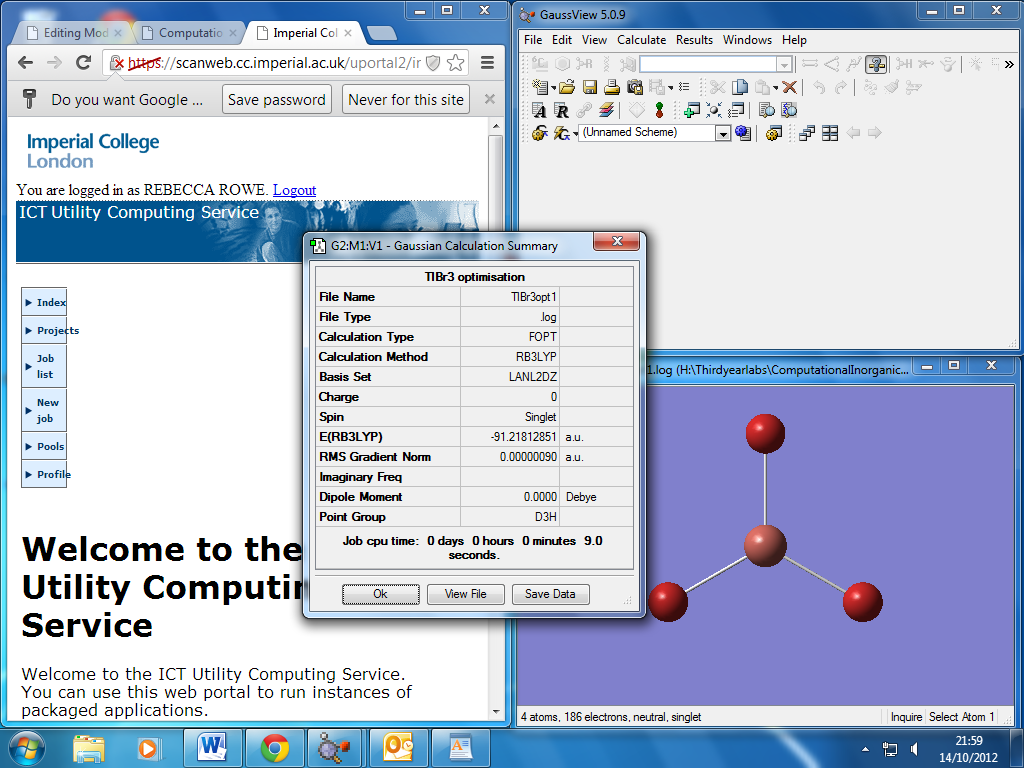The height and width of the screenshot is (768, 1024).
Task: Click the browser page vertical scrollbar
Action: pos(496,418)
